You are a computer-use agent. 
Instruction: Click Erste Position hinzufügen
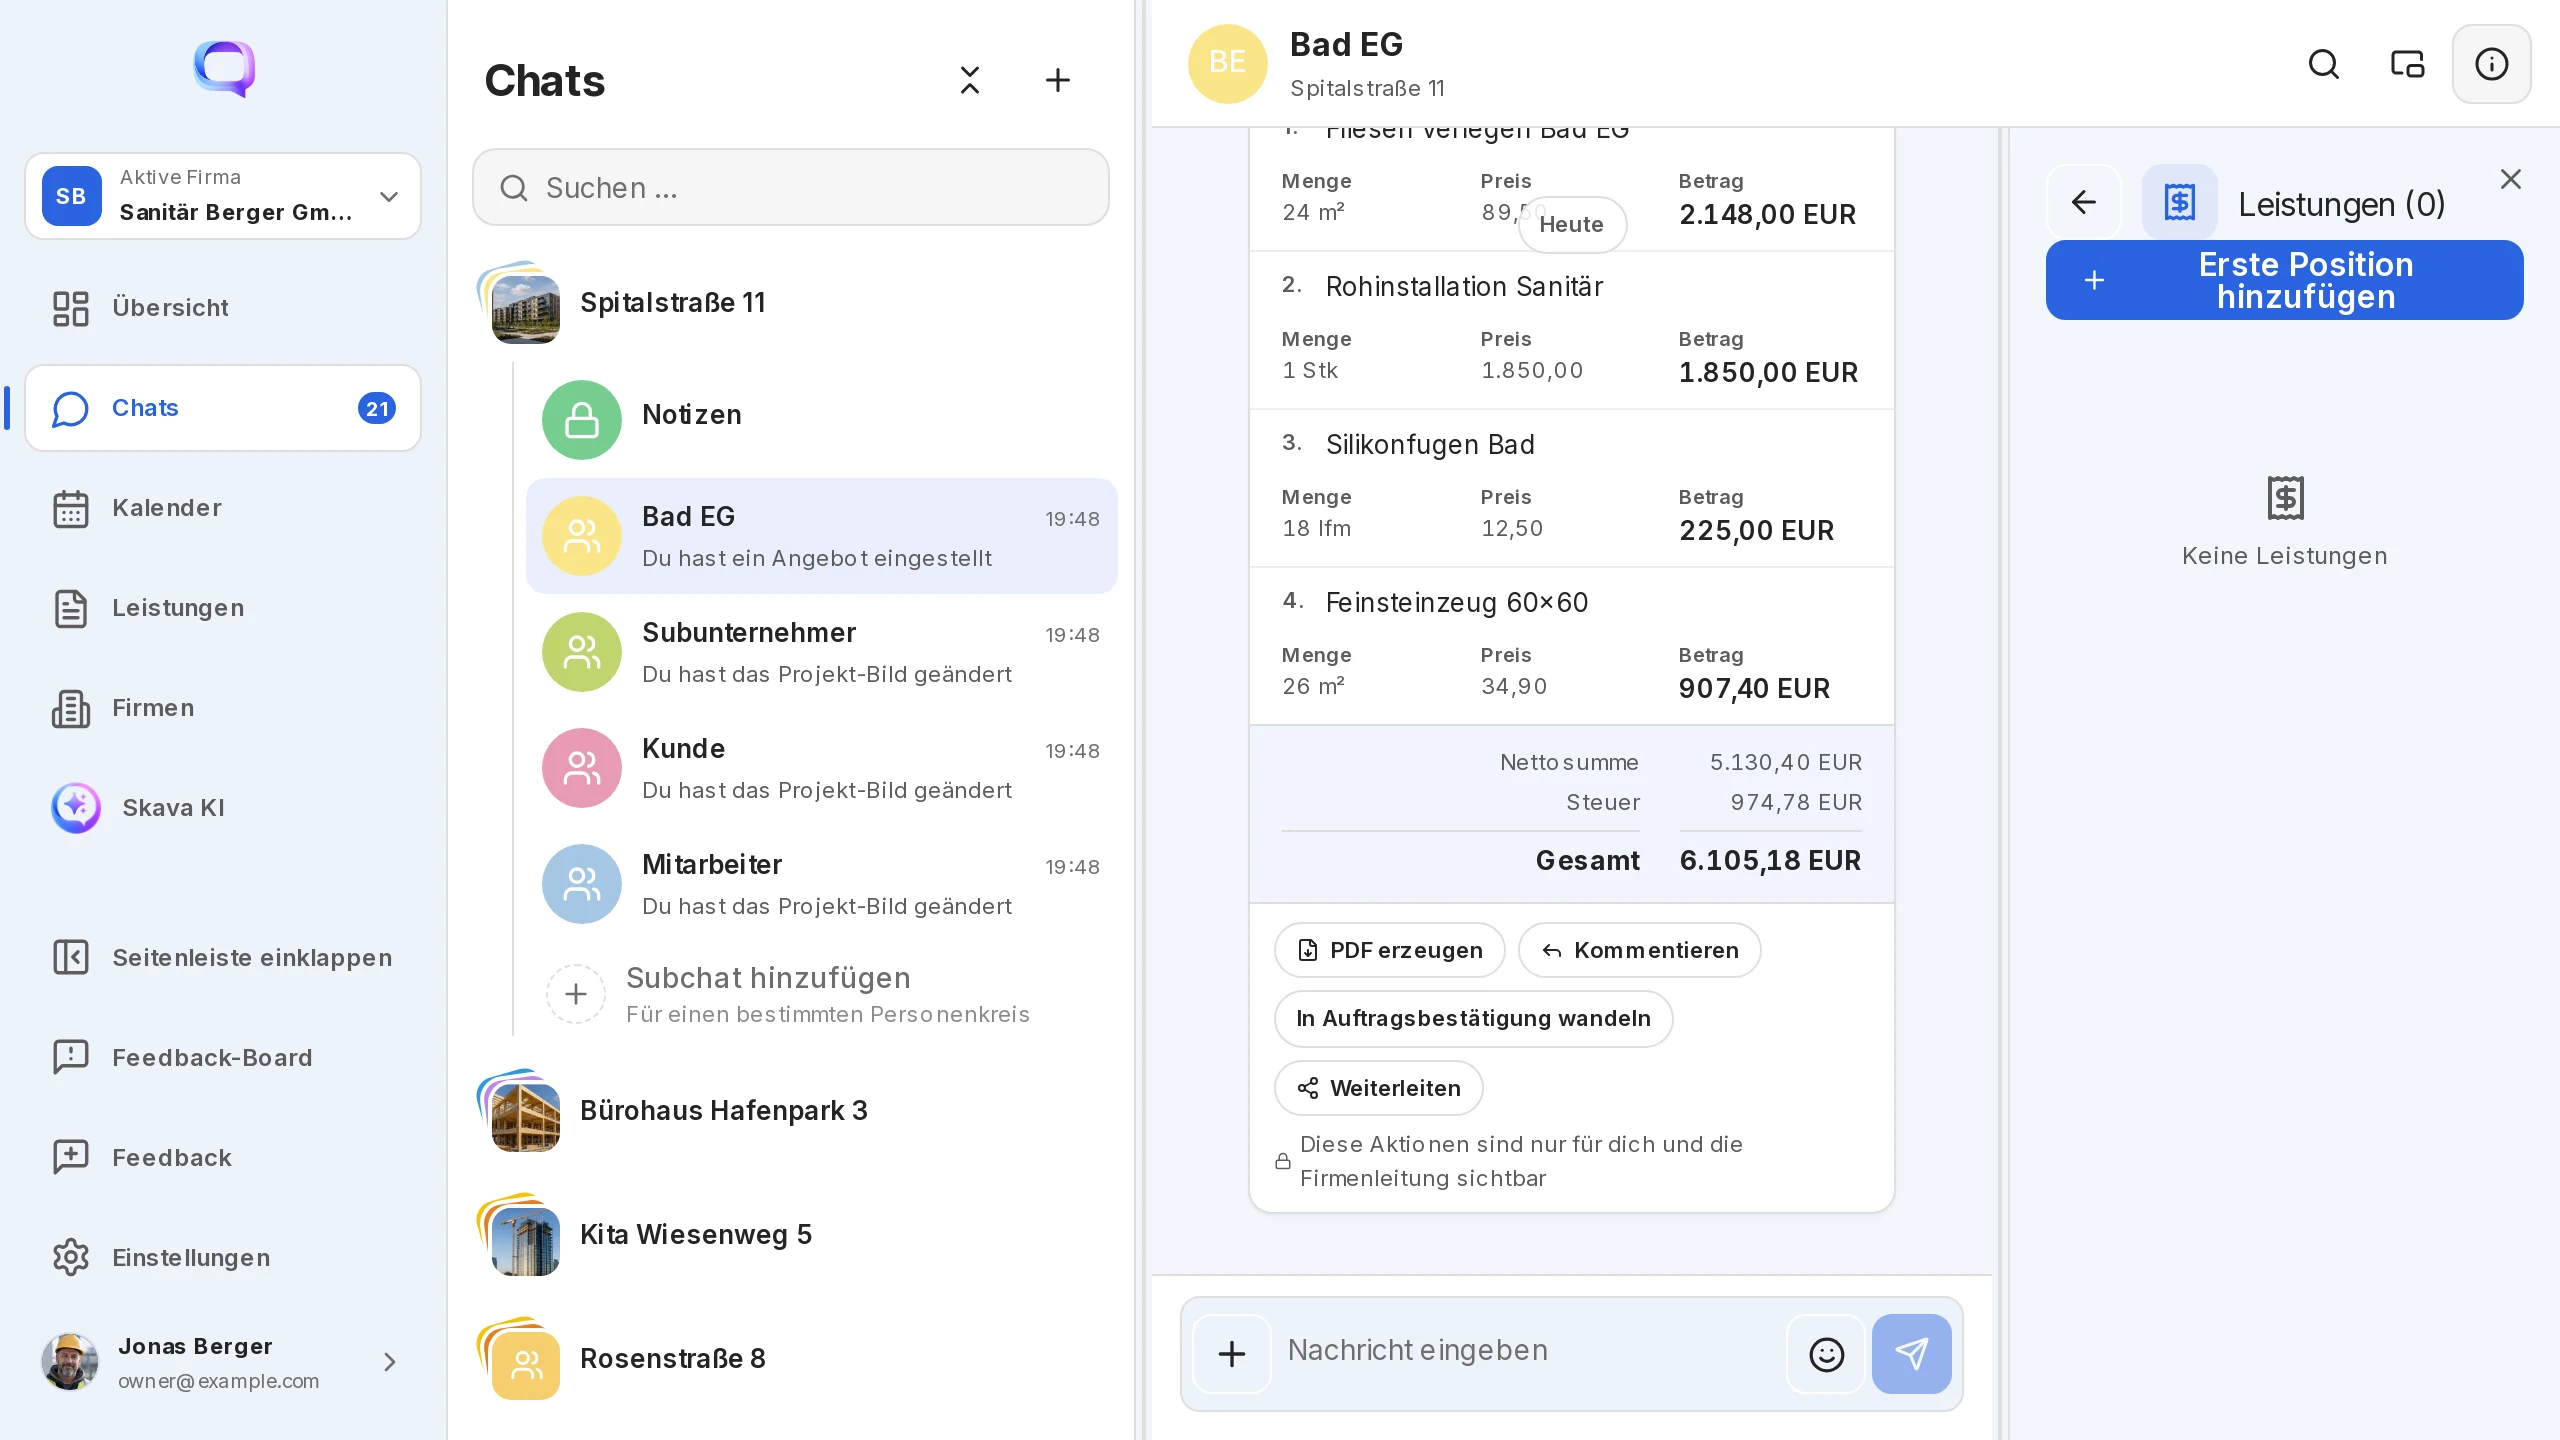click(2284, 280)
